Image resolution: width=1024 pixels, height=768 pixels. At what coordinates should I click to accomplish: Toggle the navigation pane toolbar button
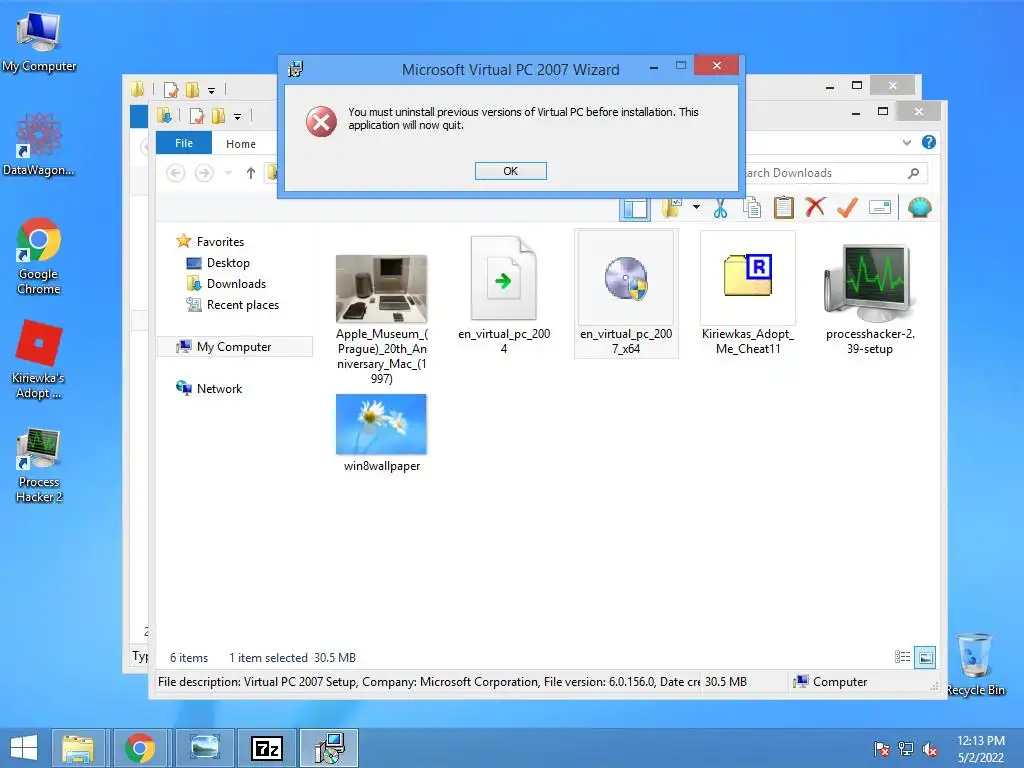coord(635,208)
